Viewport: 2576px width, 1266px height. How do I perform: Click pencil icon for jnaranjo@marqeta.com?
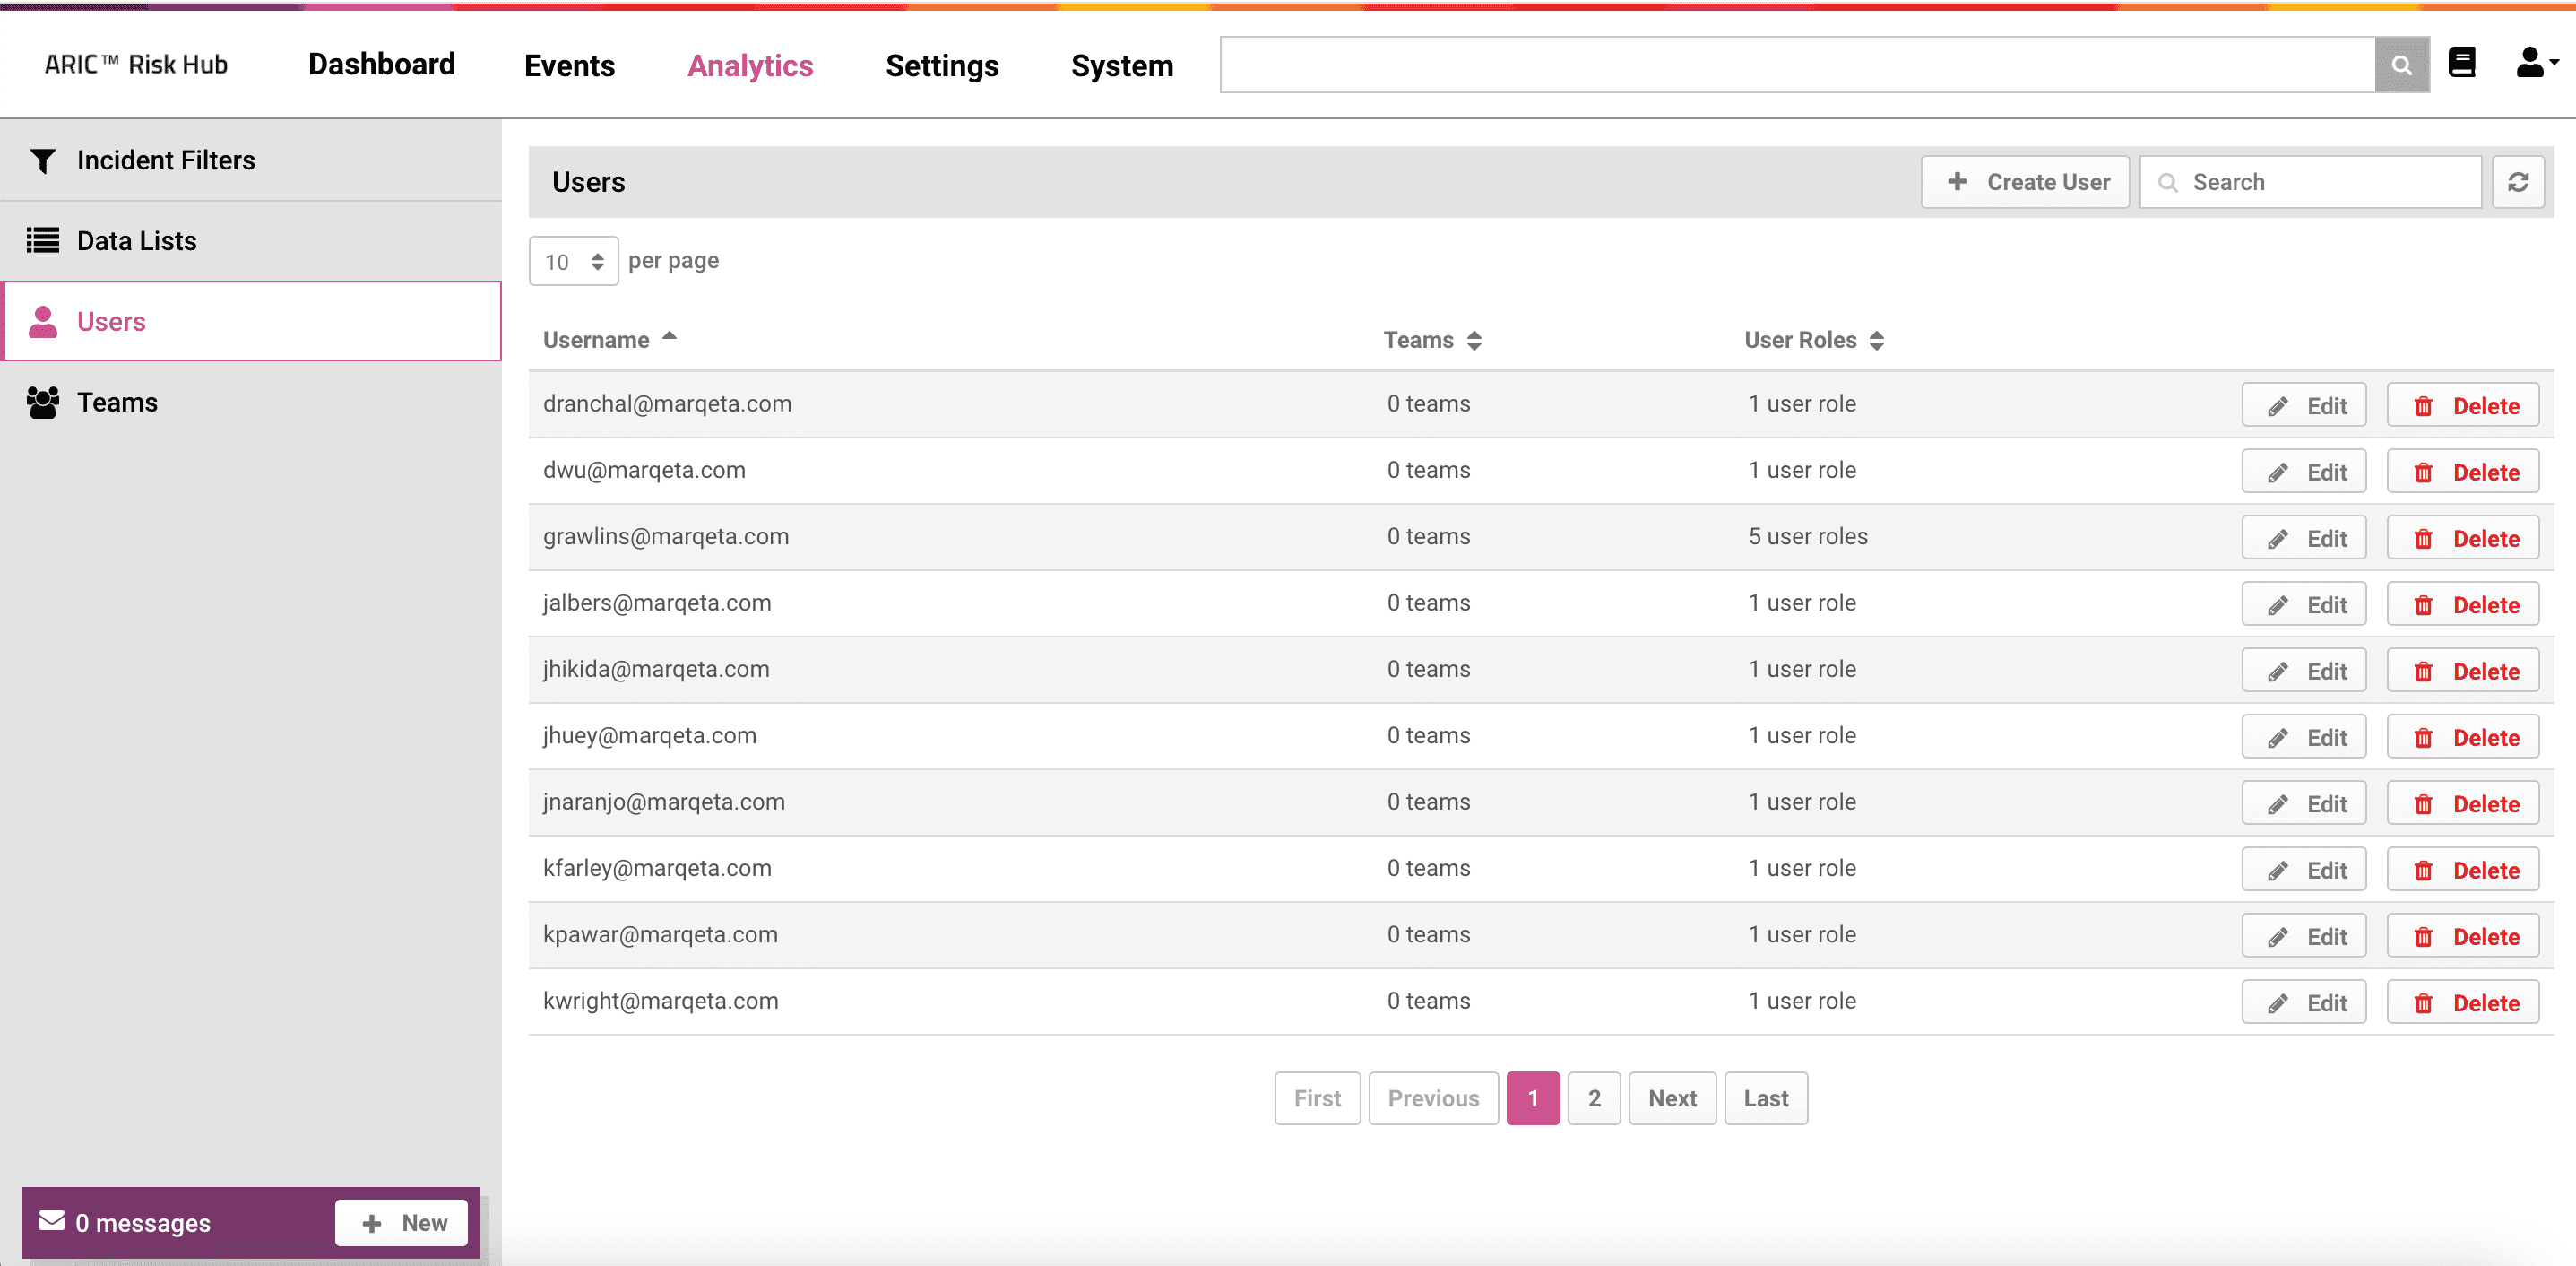[x=2277, y=805]
